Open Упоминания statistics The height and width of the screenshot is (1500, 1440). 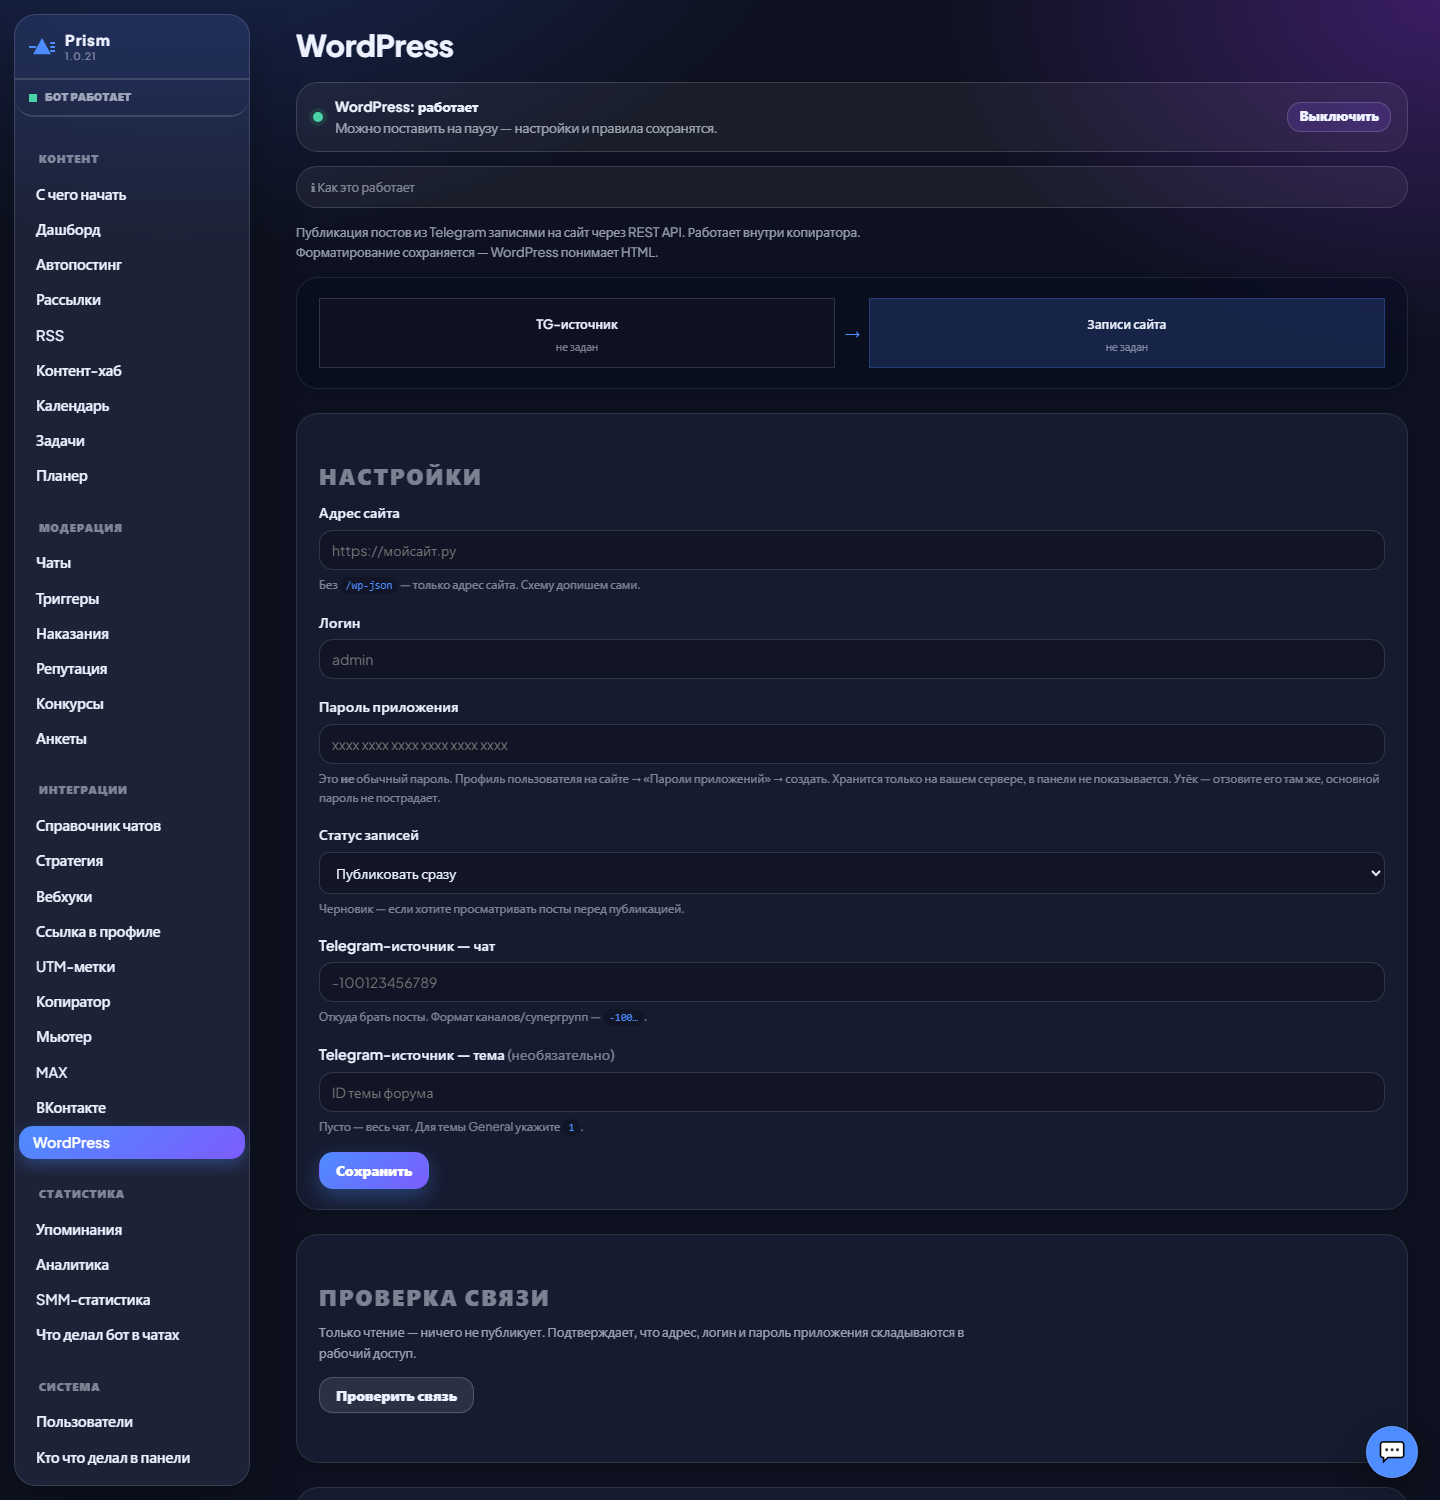pos(79,1230)
